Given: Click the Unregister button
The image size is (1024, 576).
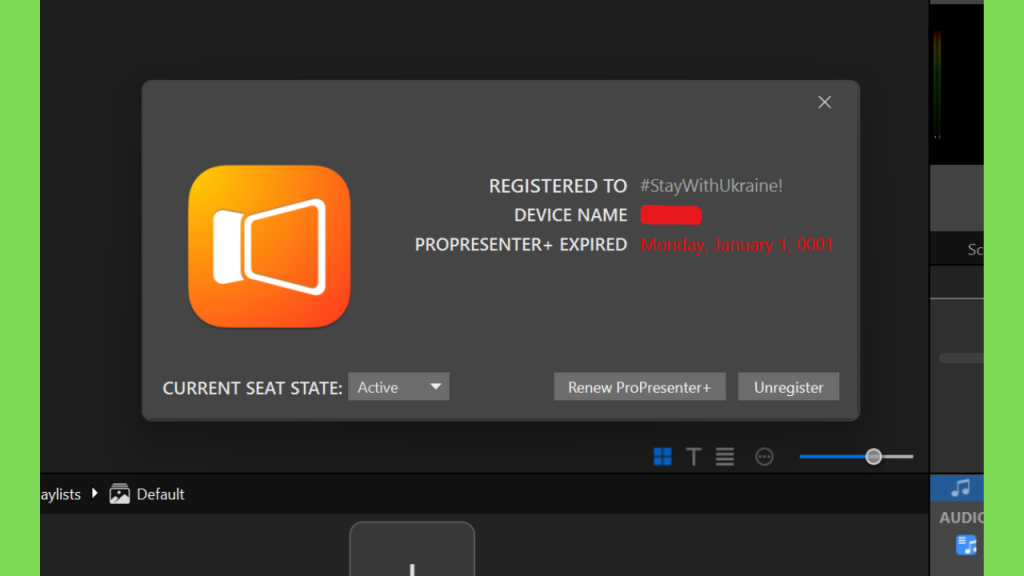Looking at the screenshot, I should point(788,387).
